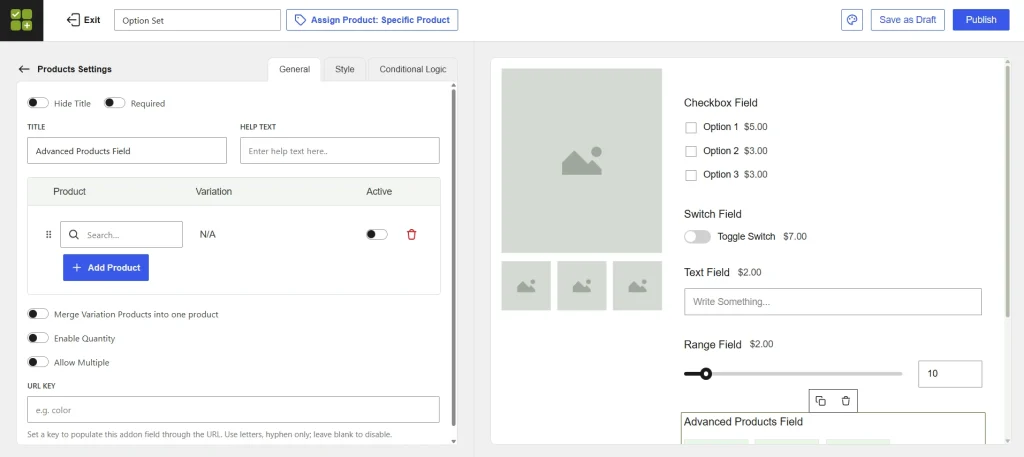Click Save as Draft
The image size is (1024, 457).
point(908,20)
